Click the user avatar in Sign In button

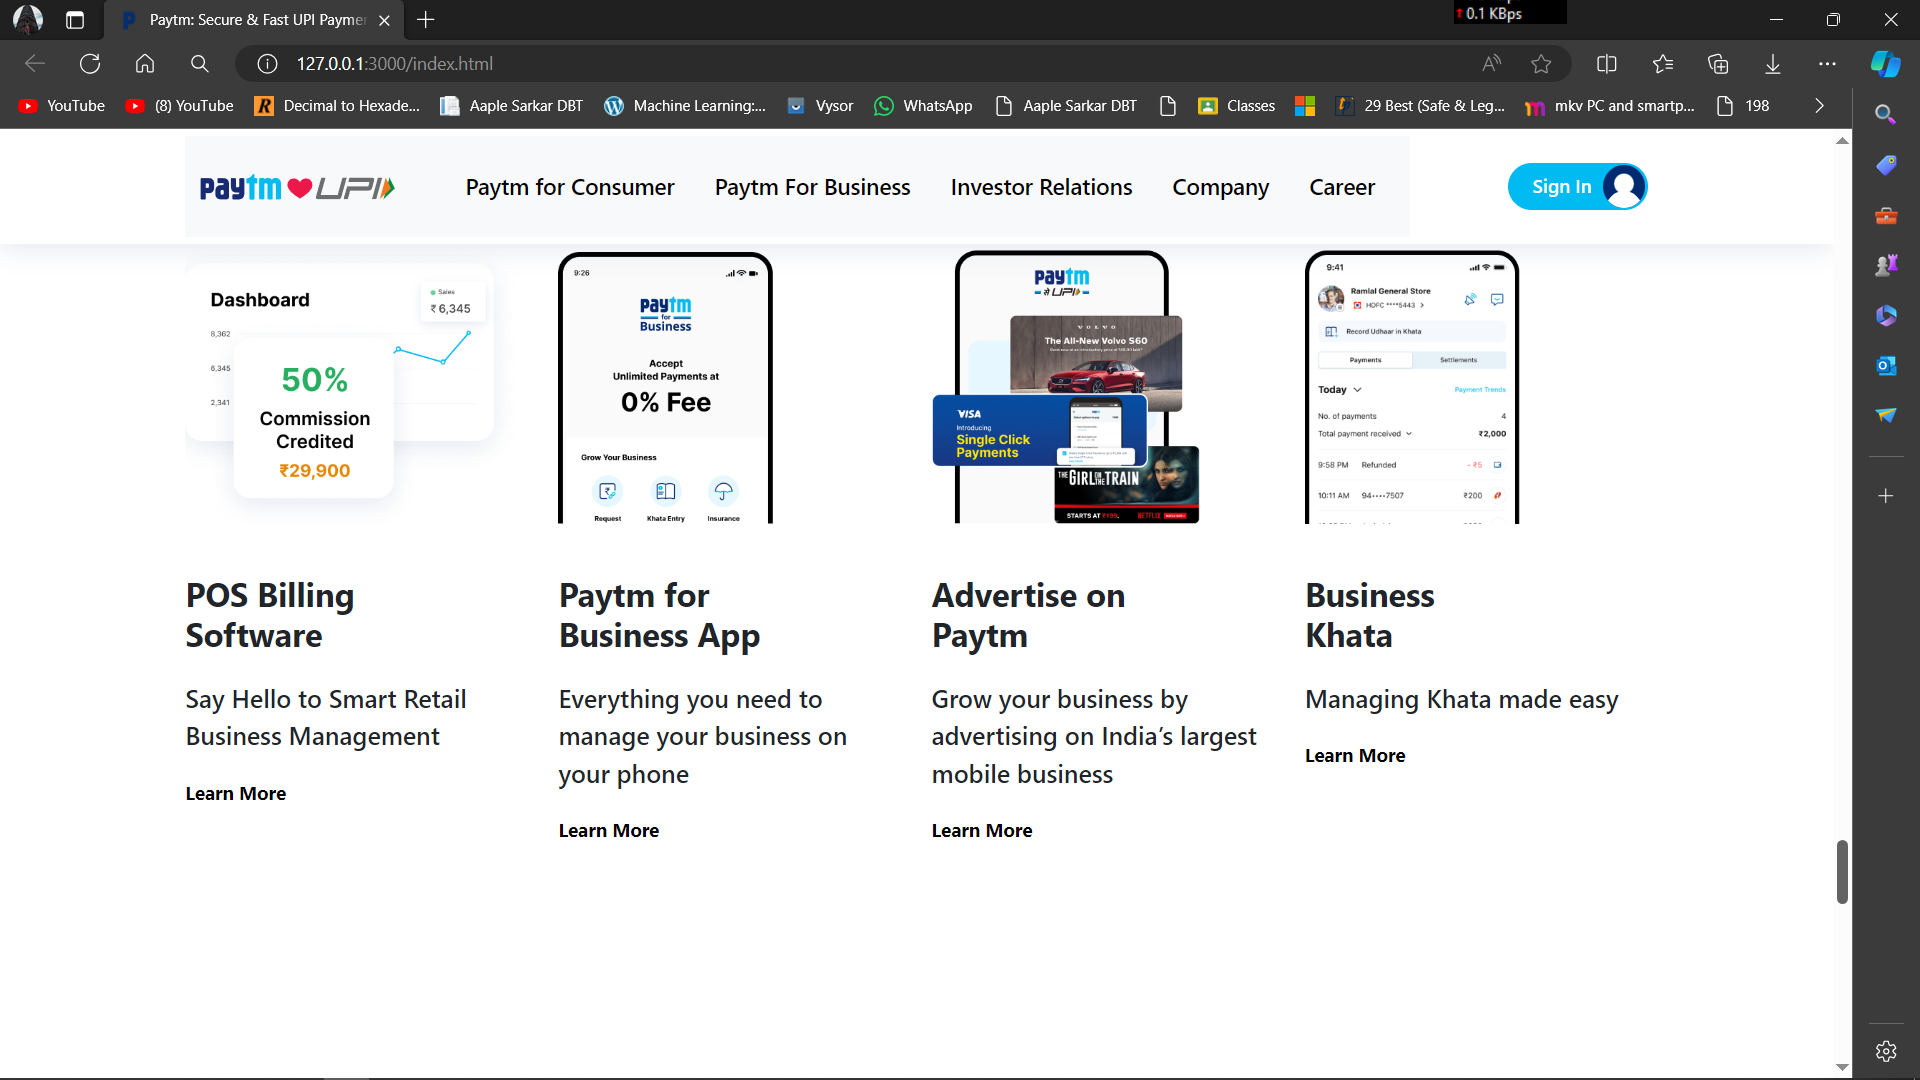(x=1623, y=187)
